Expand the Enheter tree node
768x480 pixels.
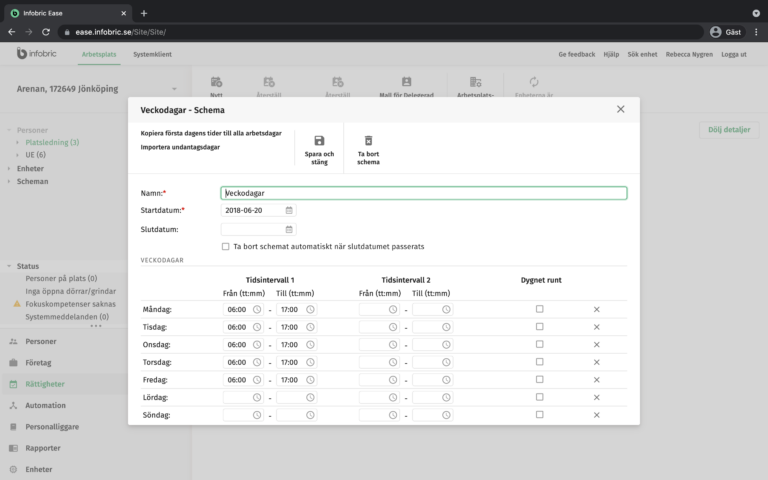point(10,168)
